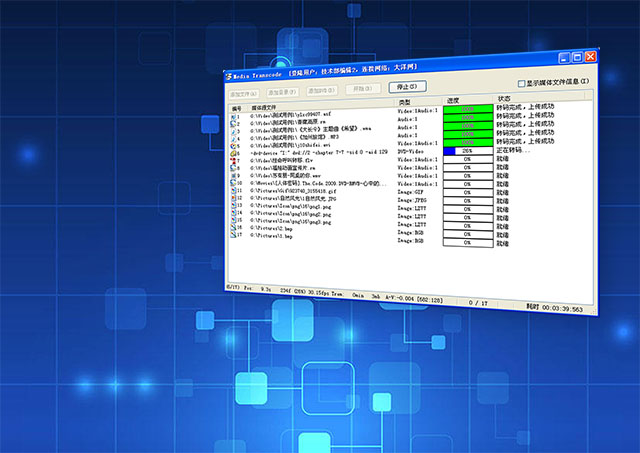
Task: Click the 1.bmp file icon in row 17
Action: coord(233,234)
